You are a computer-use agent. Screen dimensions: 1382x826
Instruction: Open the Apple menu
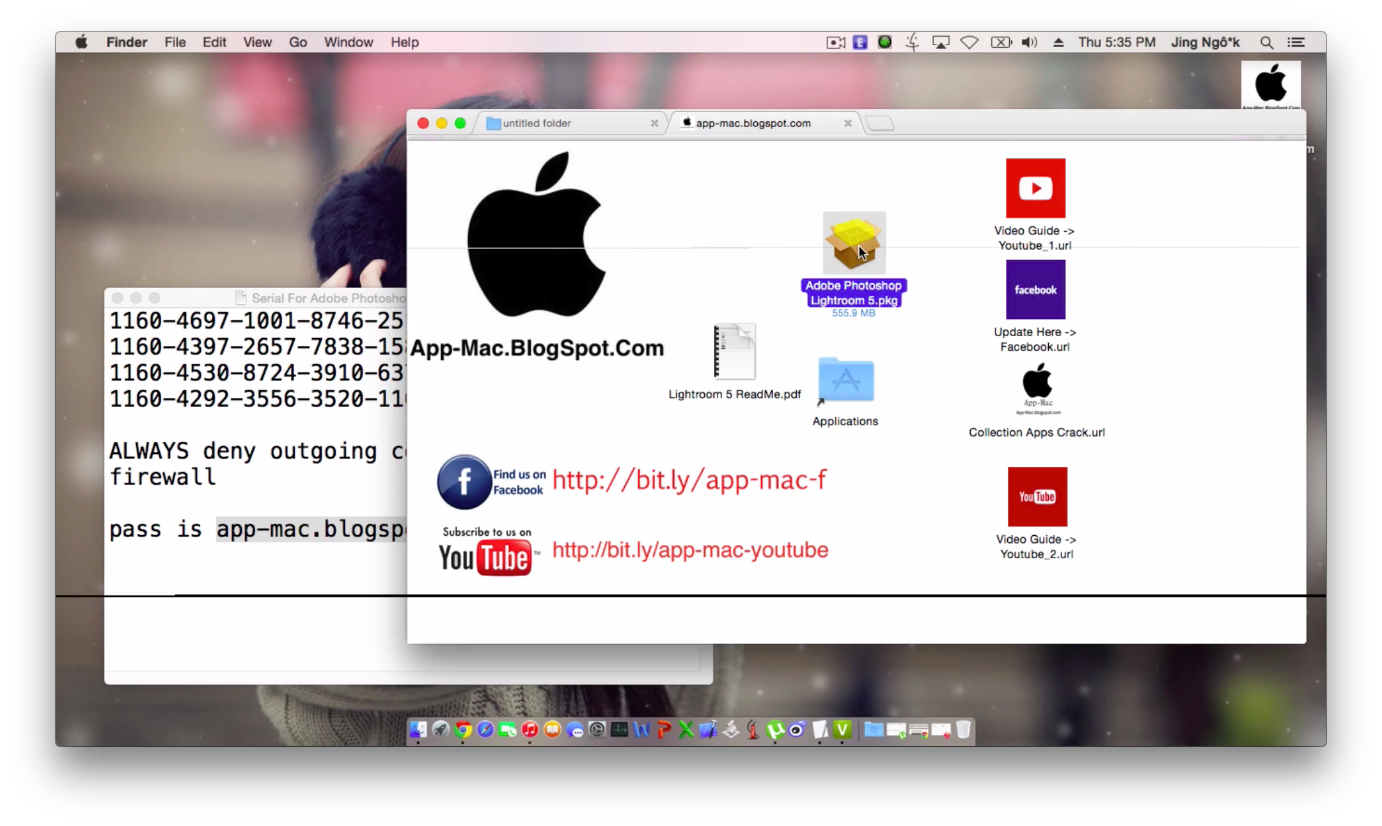pos(82,42)
